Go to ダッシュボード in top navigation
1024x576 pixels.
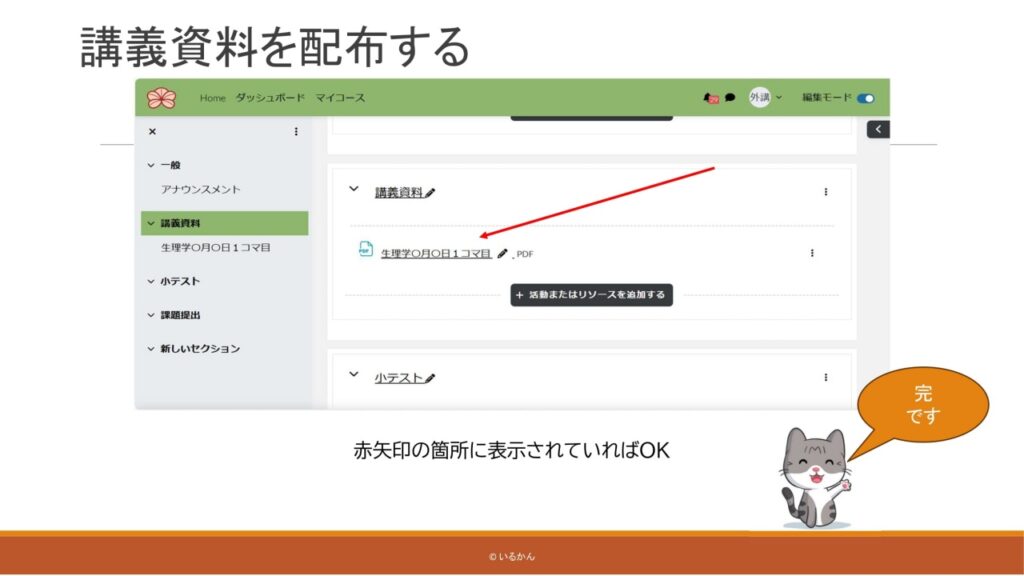coord(270,98)
